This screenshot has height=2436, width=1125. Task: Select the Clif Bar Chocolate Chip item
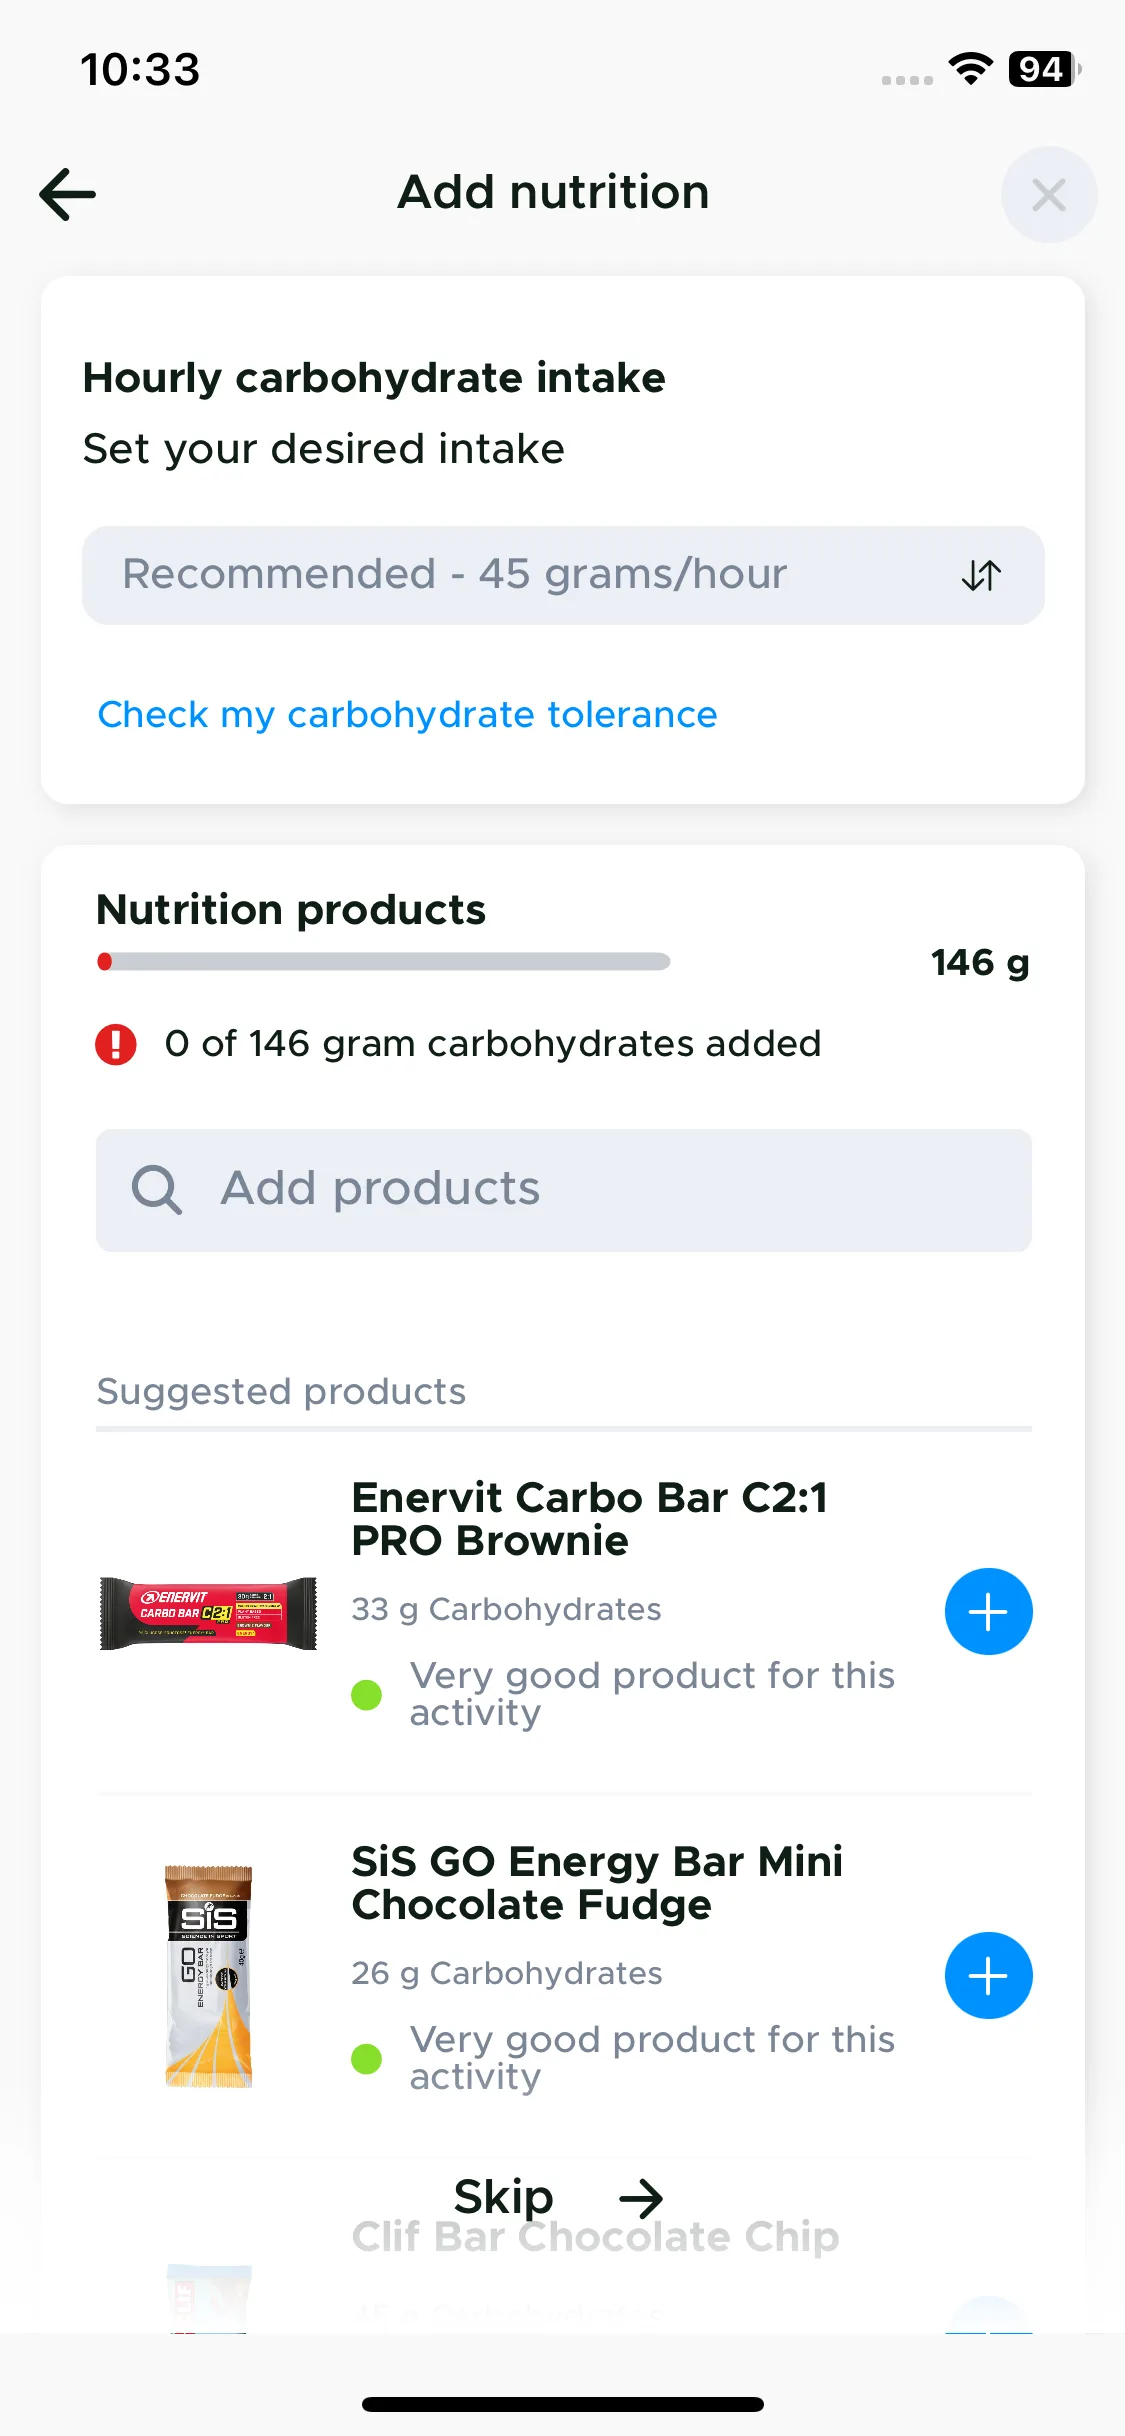pyautogui.click(x=595, y=2237)
